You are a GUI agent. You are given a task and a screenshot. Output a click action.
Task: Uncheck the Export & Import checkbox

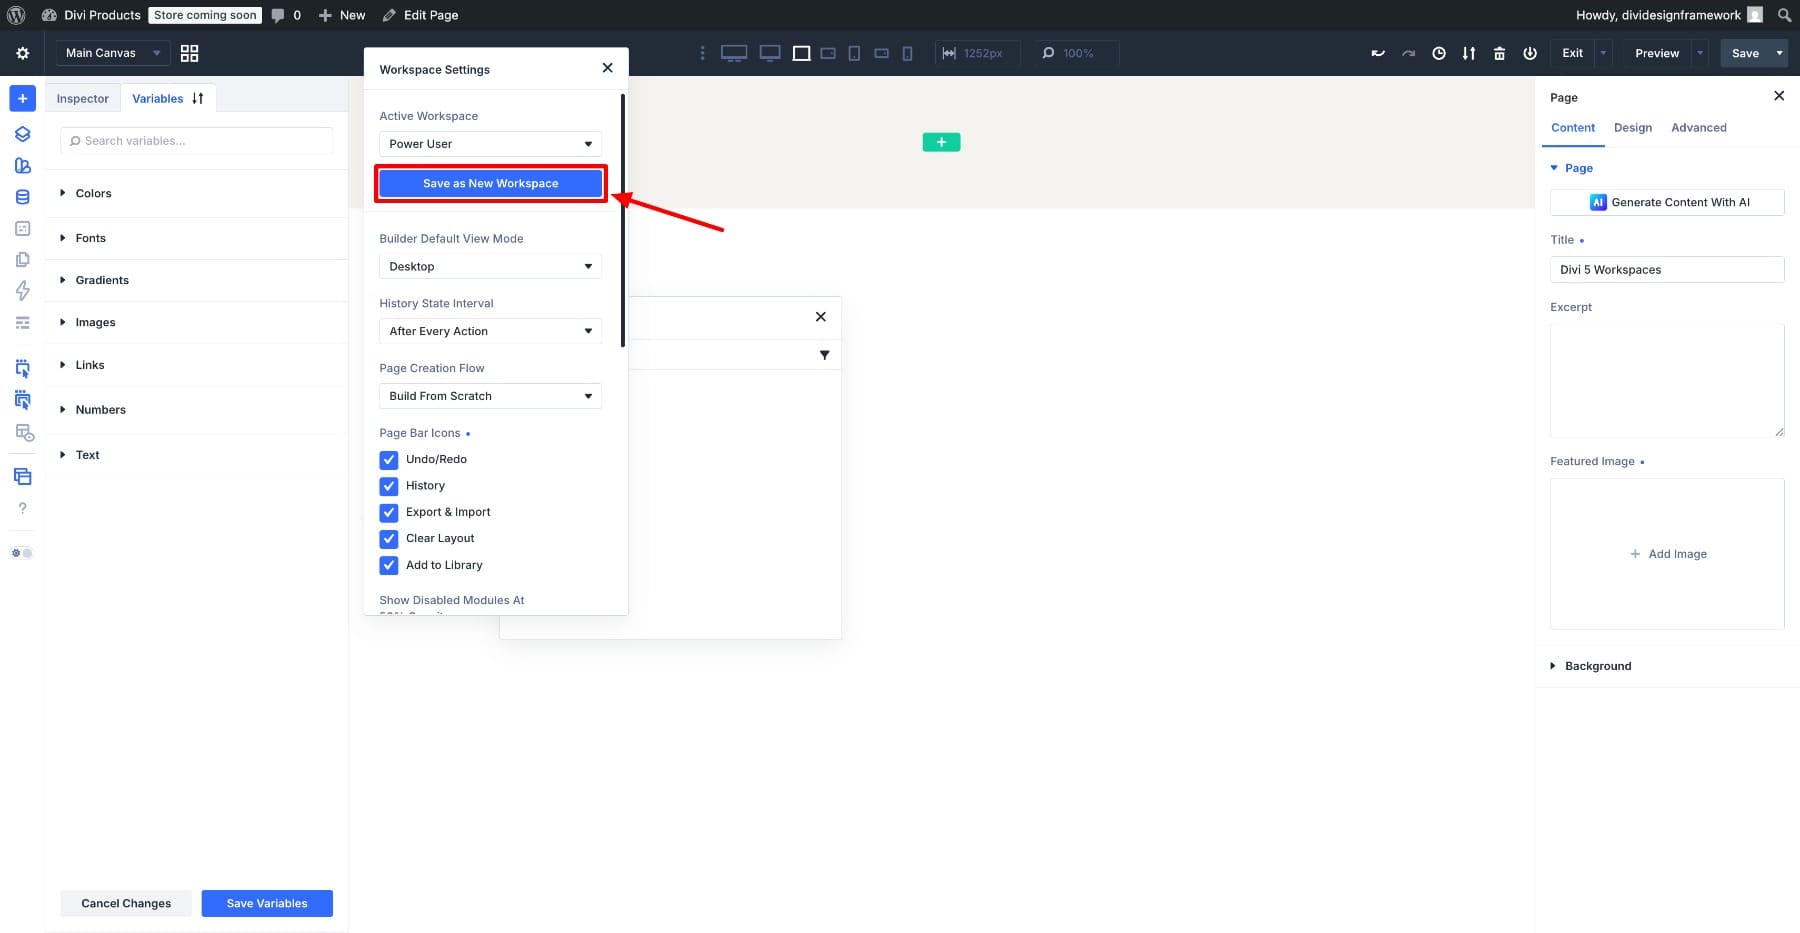(389, 512)
